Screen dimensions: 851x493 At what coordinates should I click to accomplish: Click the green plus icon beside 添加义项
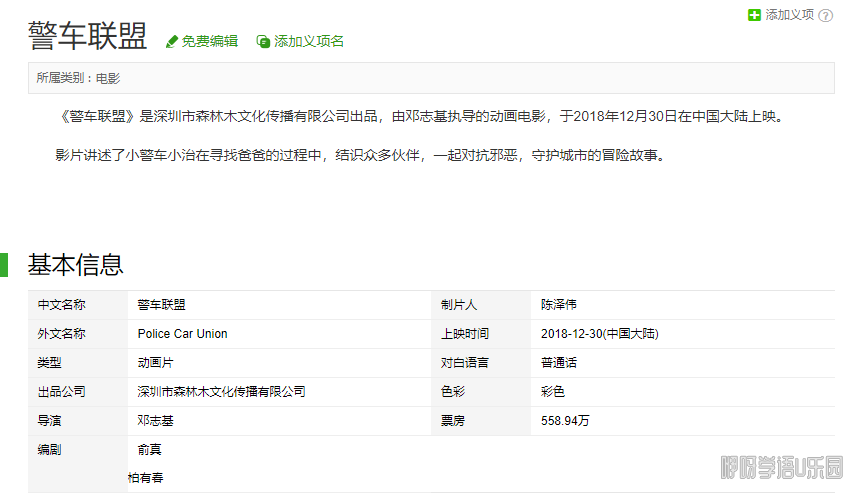coord(754,15)
